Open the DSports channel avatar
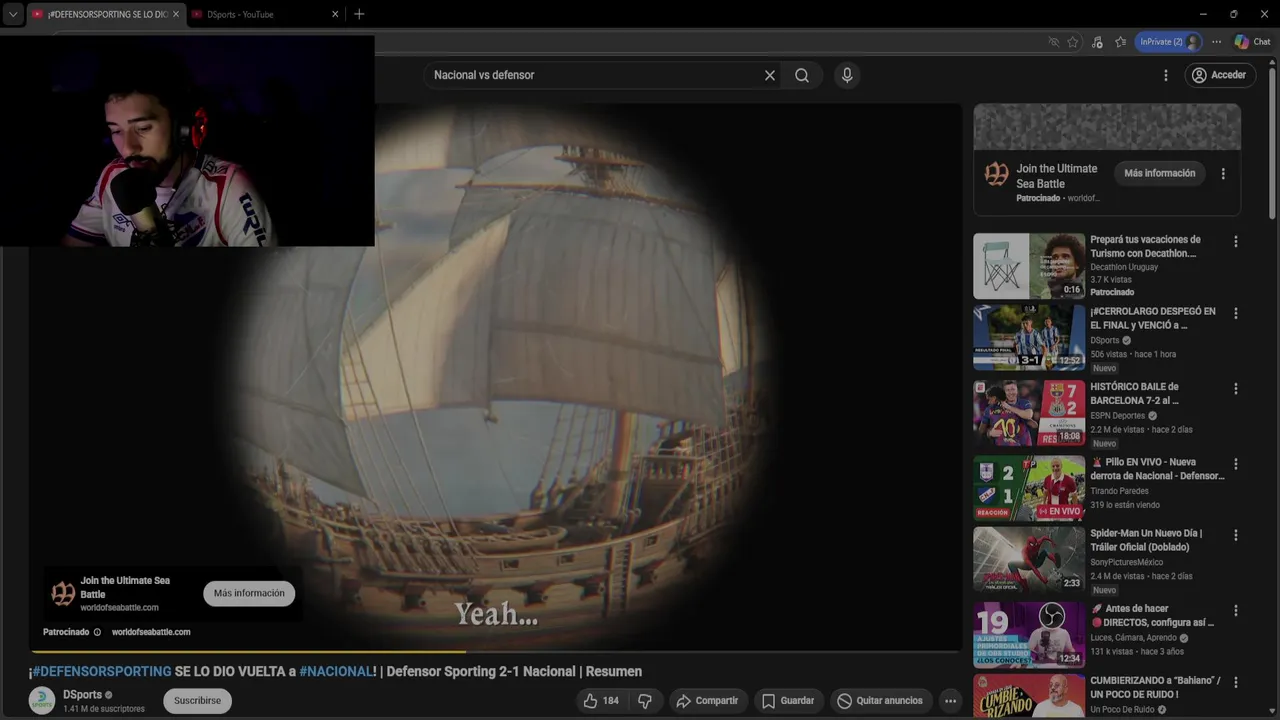This screenshot has height=720, width=1280. click(x=42, y=701)
